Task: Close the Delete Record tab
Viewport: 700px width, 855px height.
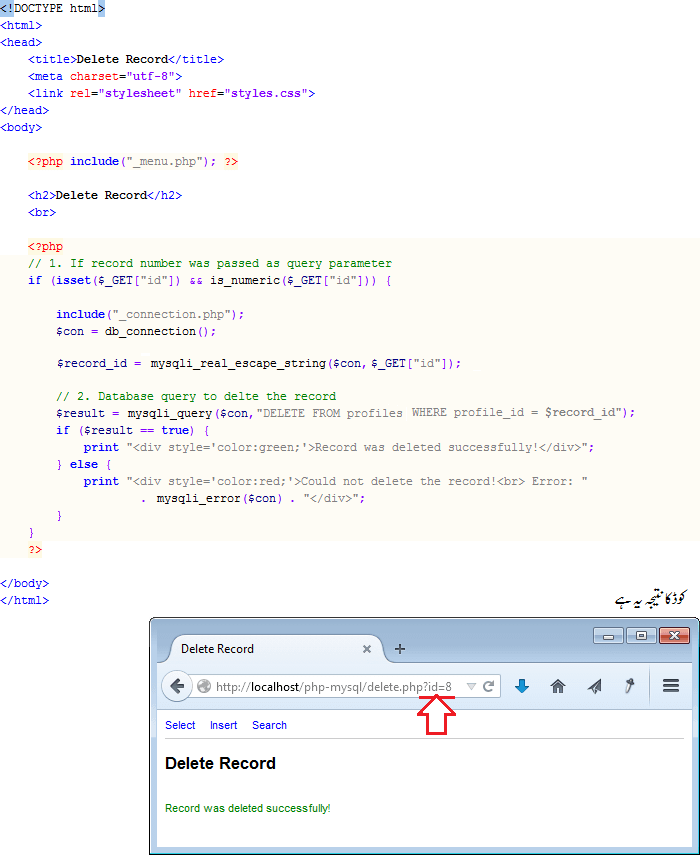Action: (x=366, y=648)
